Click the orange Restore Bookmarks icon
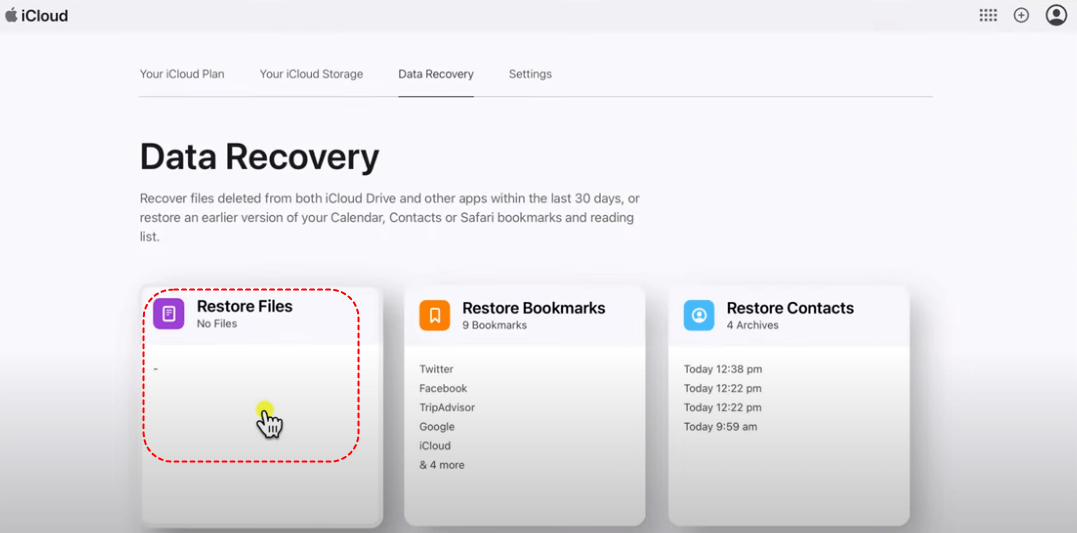The height and width of the screenshot is (533, 1077). tap(435, 315)
